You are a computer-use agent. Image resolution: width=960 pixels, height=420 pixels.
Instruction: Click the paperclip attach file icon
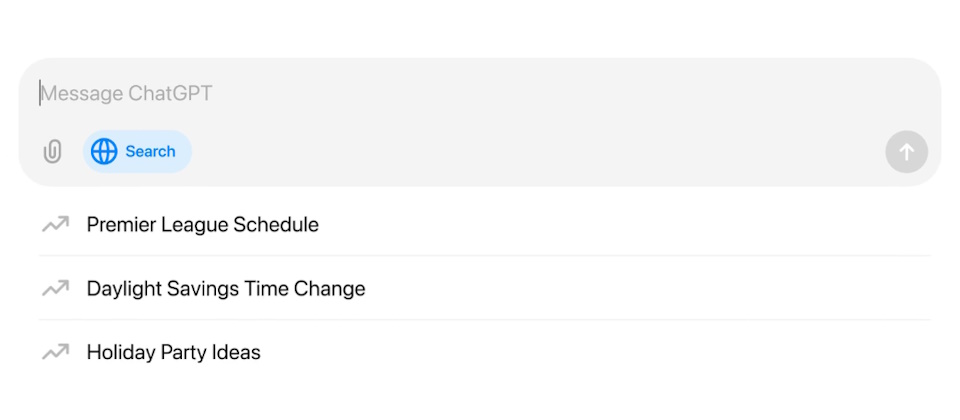tap(52, 152)
